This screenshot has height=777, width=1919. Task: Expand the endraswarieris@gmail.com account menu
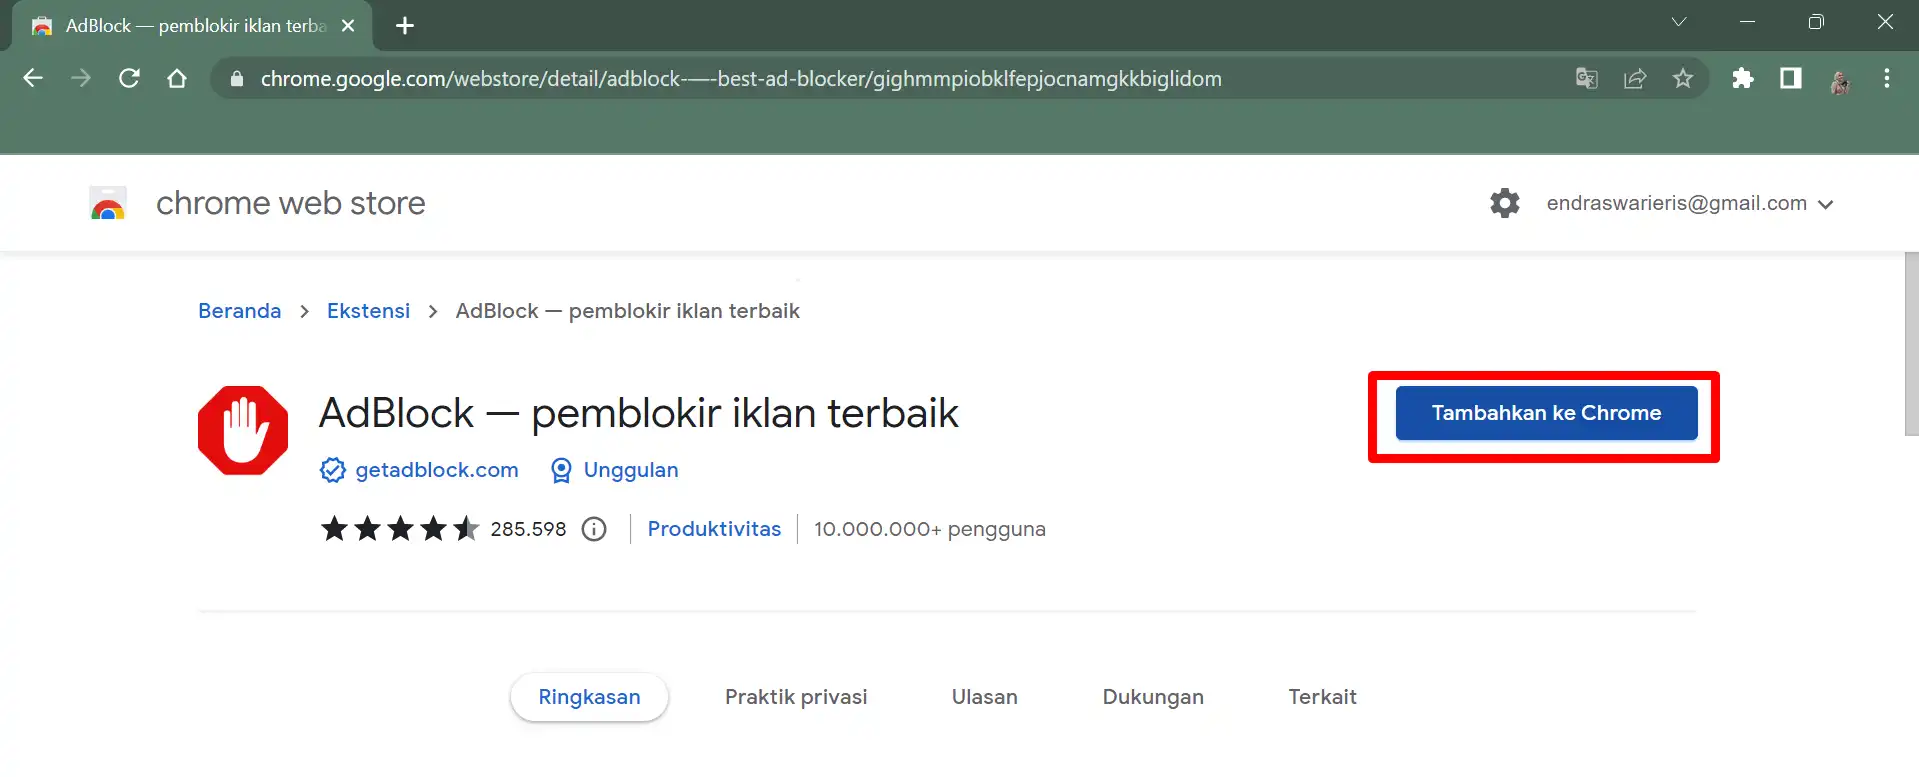click(1690, 203)
